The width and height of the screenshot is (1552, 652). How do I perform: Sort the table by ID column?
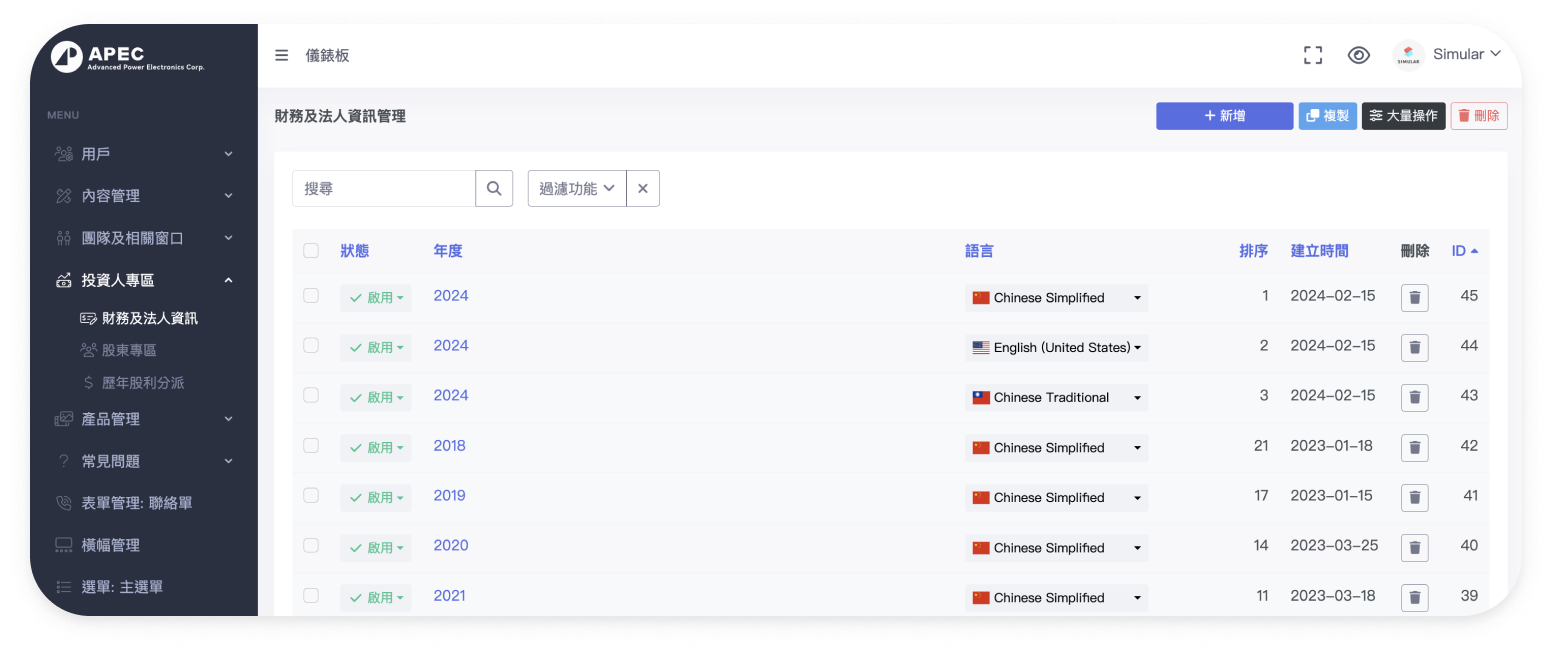1464,251
